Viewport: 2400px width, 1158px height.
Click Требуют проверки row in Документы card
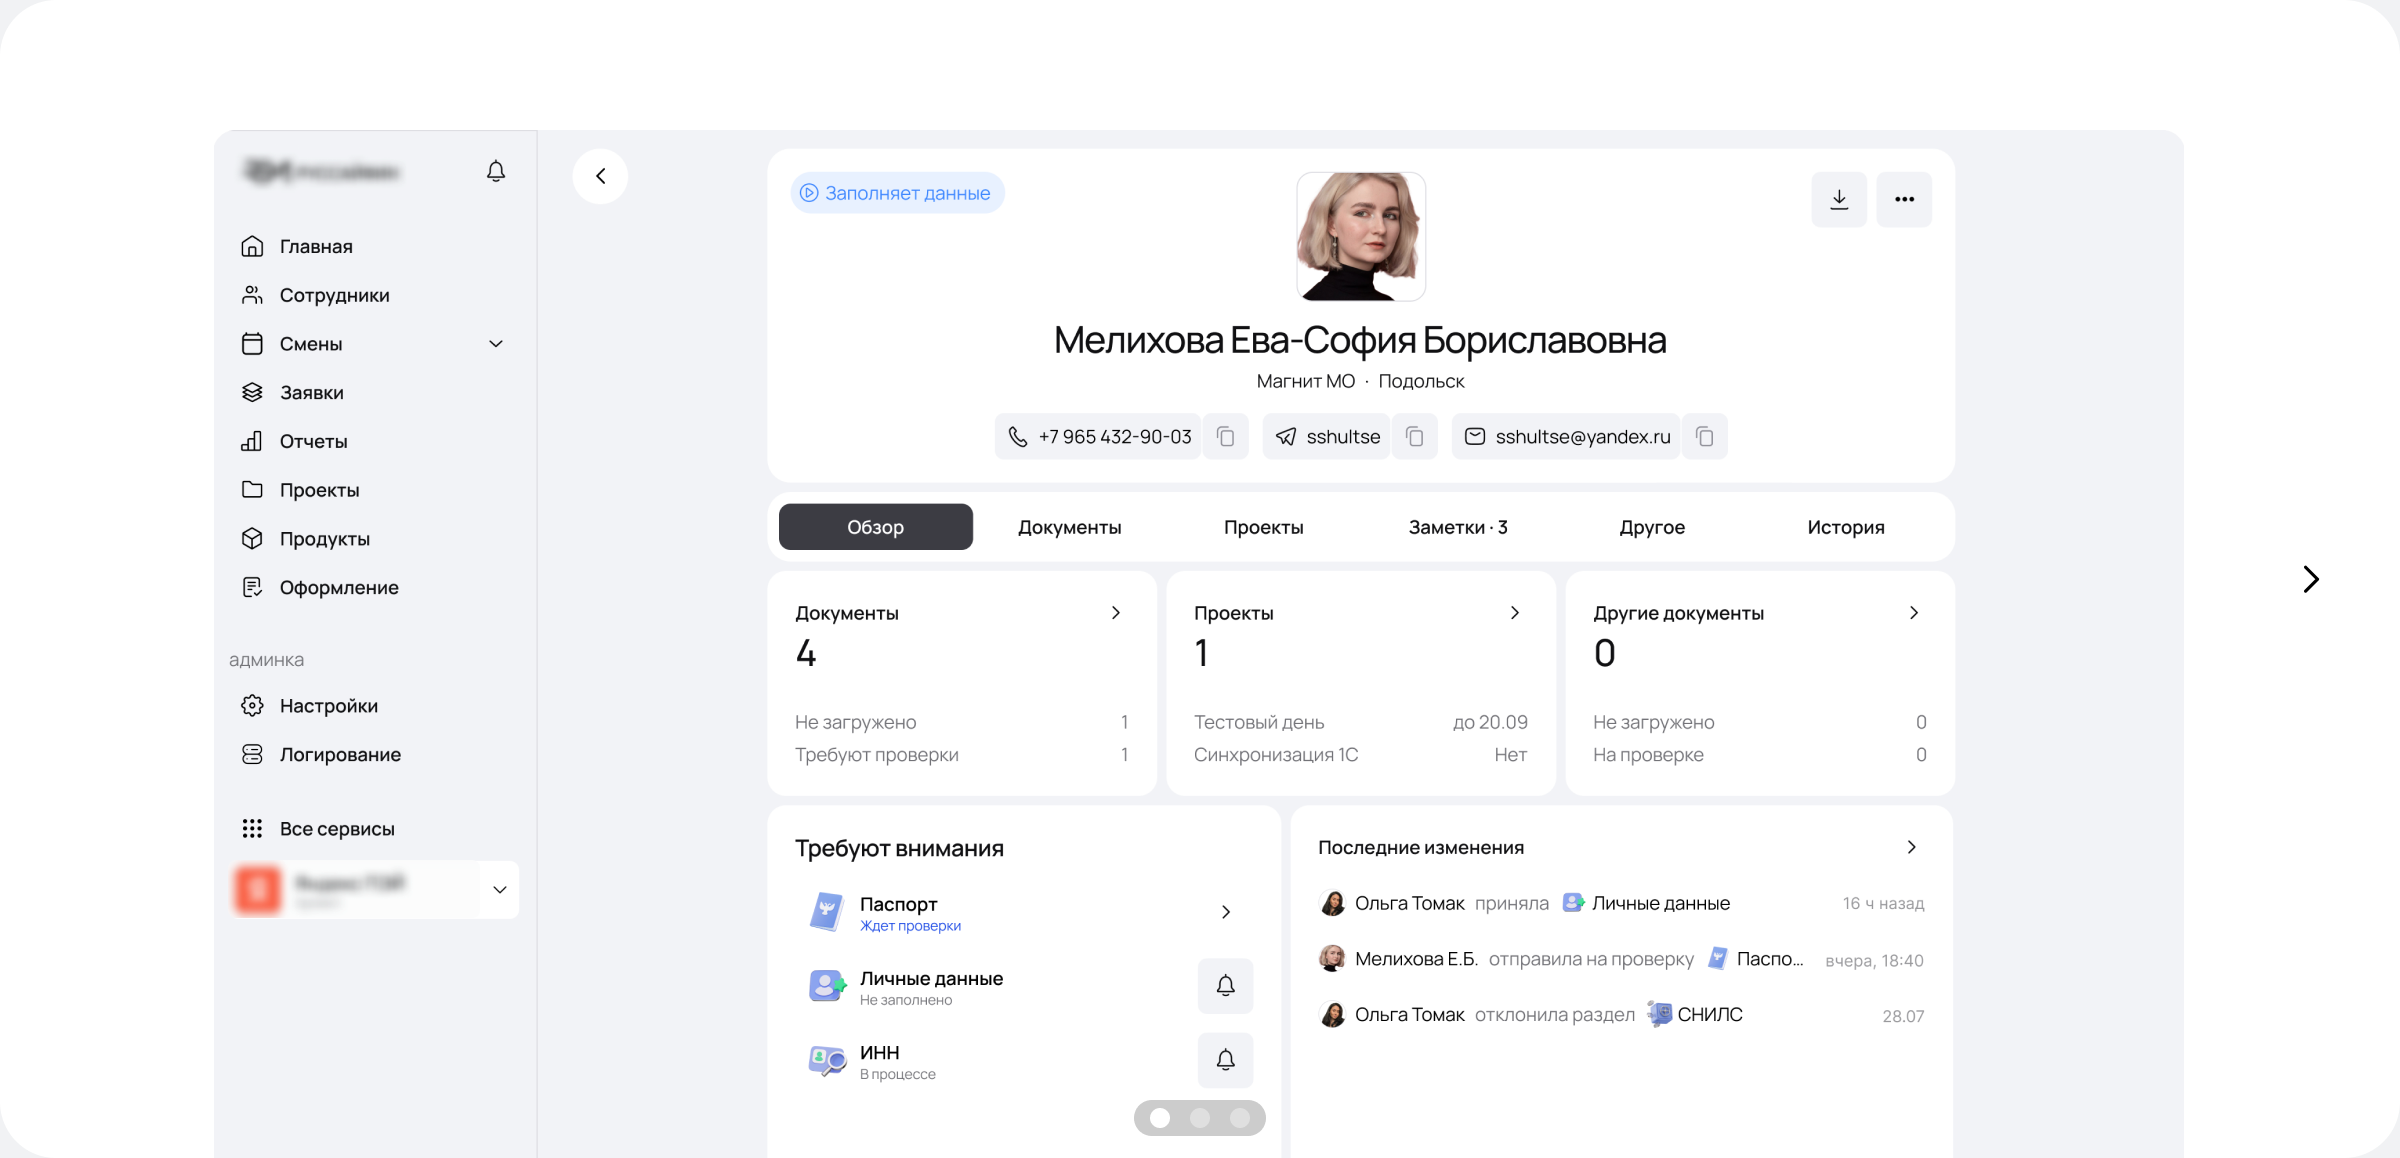pos(962,755)
